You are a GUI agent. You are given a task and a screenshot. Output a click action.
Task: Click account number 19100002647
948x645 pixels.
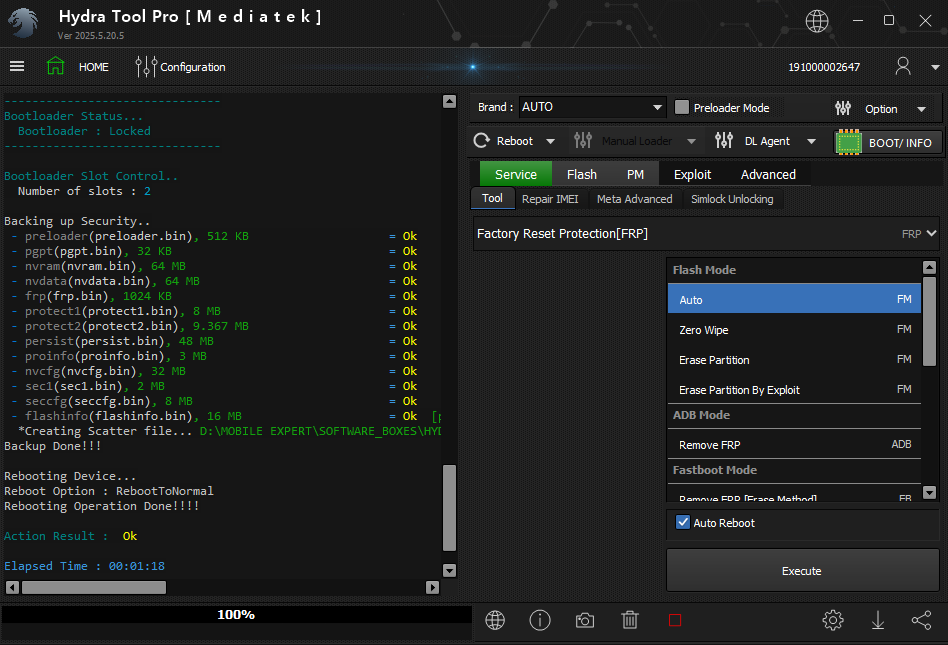pyautogui.click(x=824, y=67)
